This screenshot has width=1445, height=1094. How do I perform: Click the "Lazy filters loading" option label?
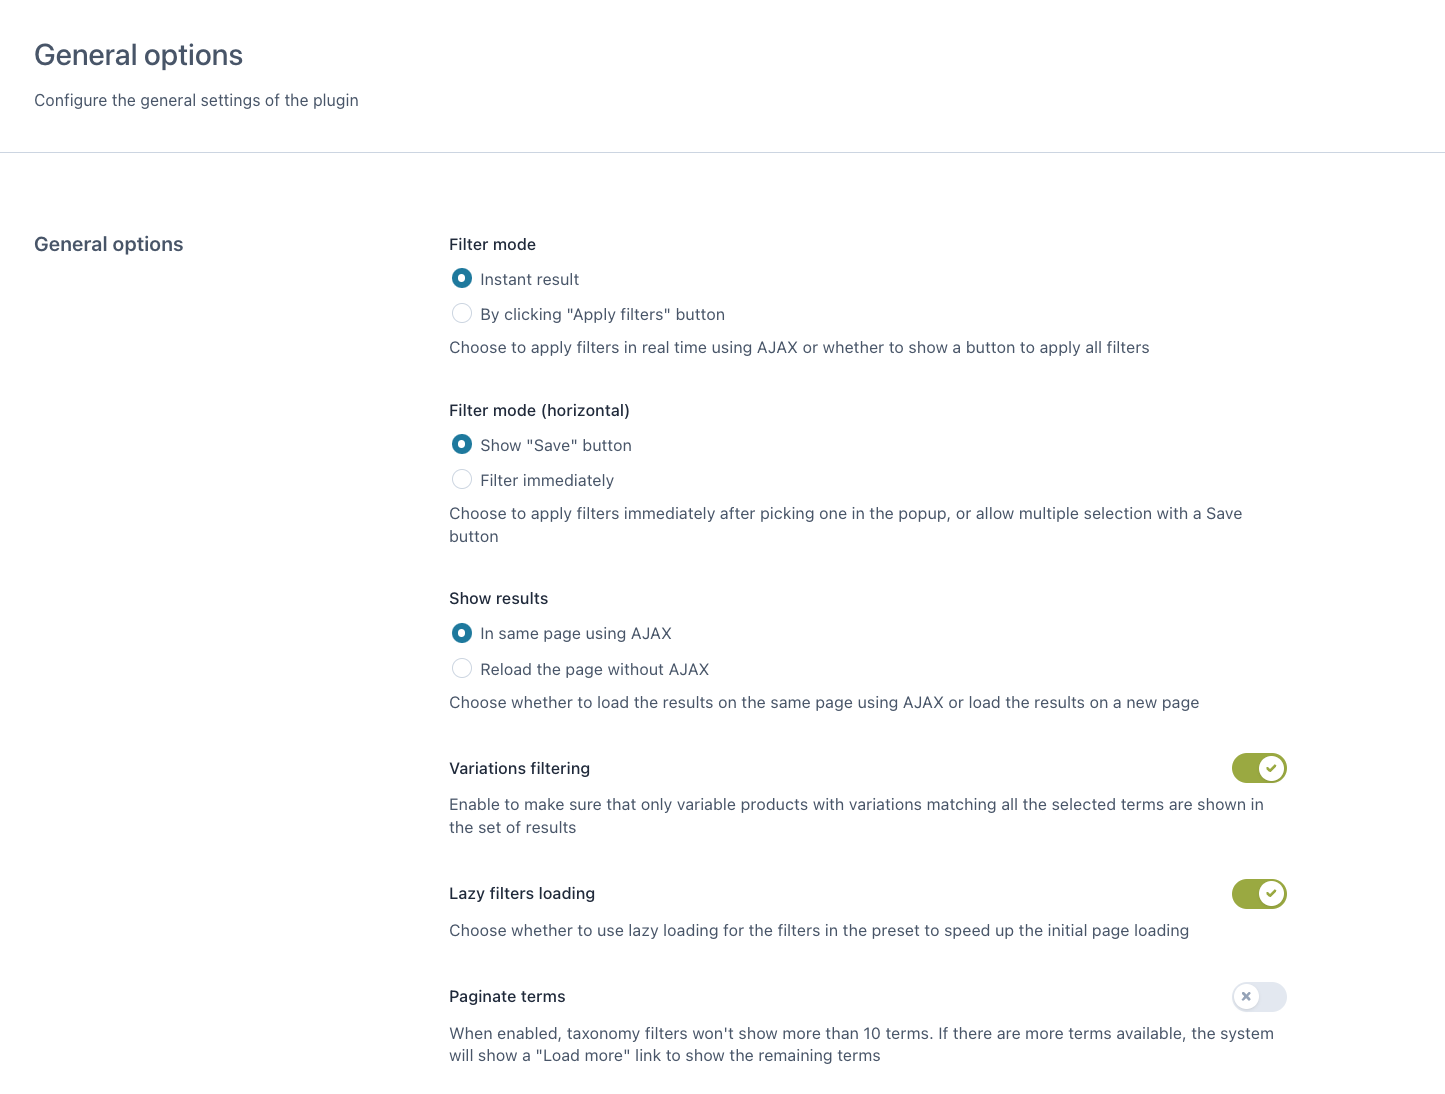click(x=521, y=893)
